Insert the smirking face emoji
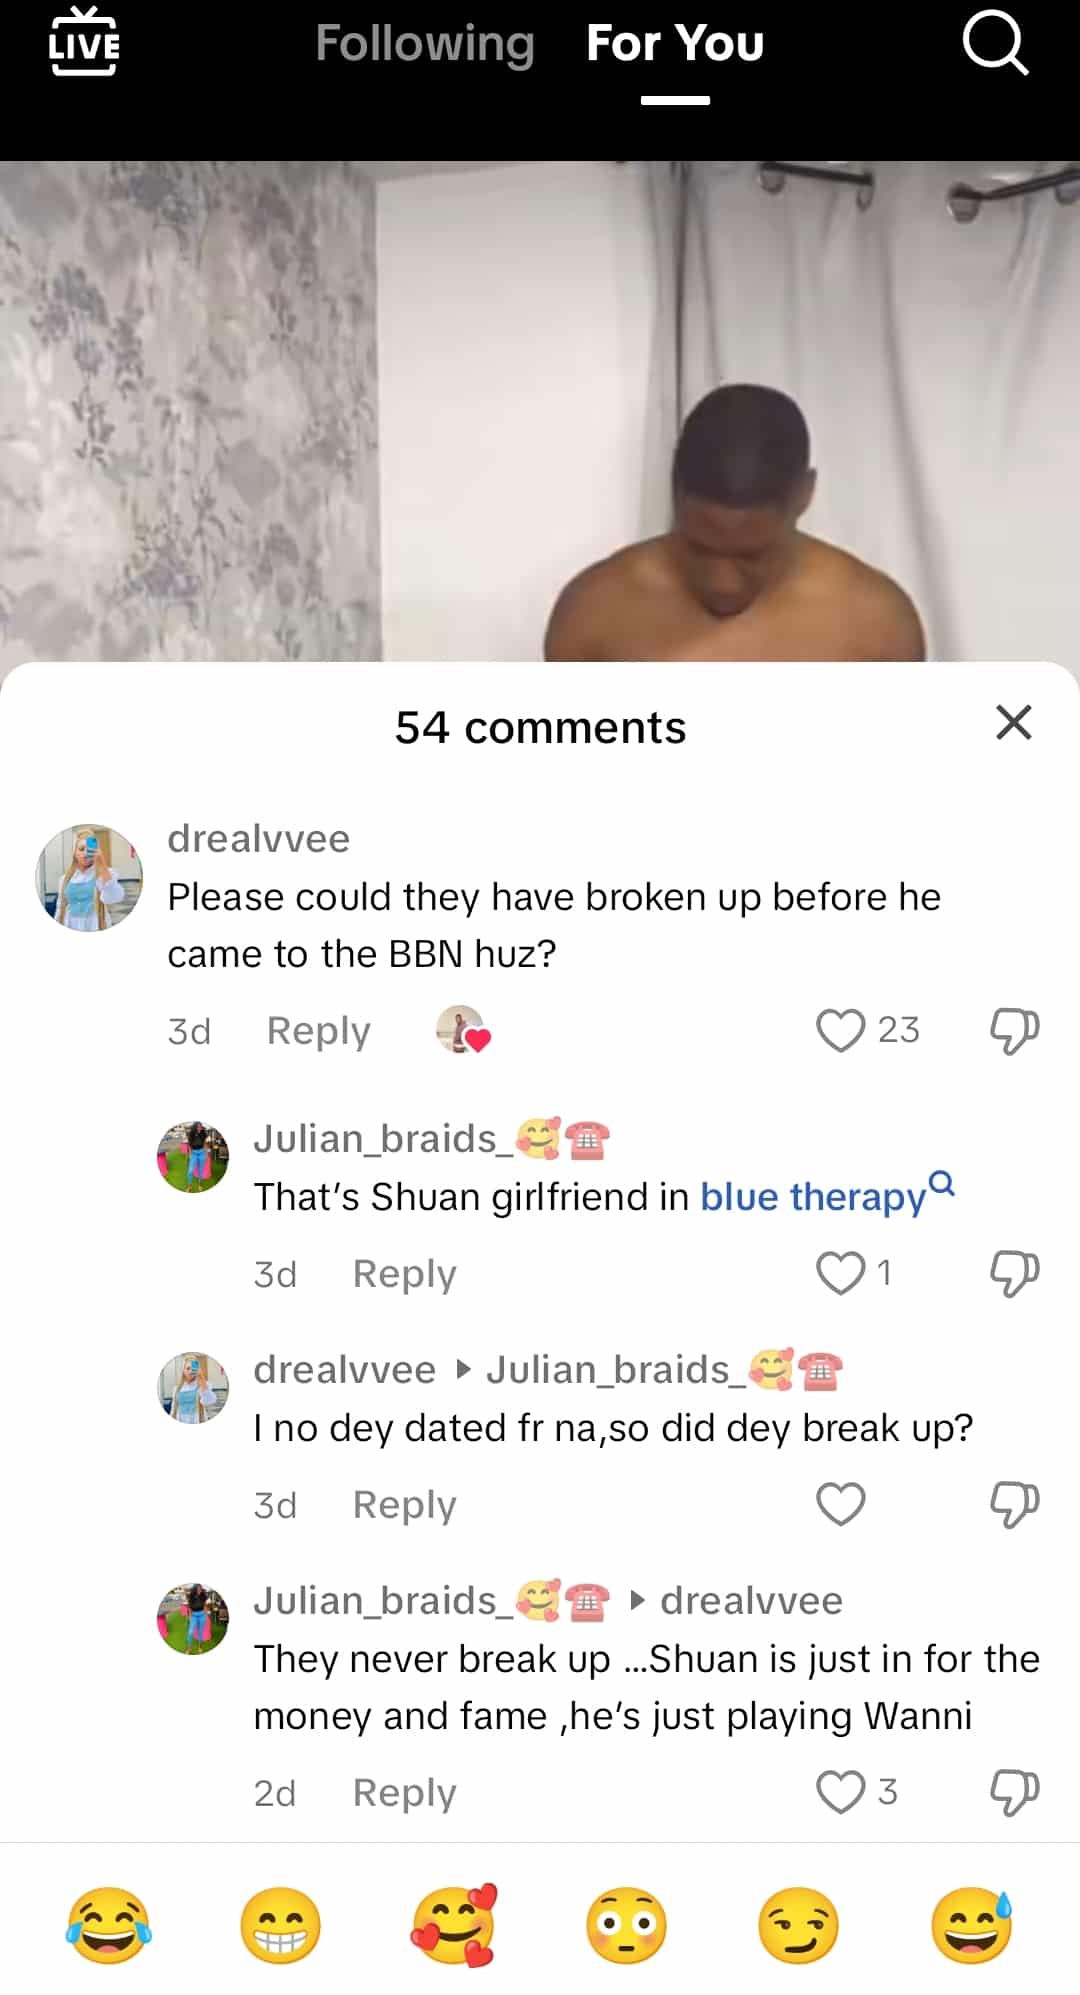The width and height of the screenshot is (1080, 1995). (799, 1926)
